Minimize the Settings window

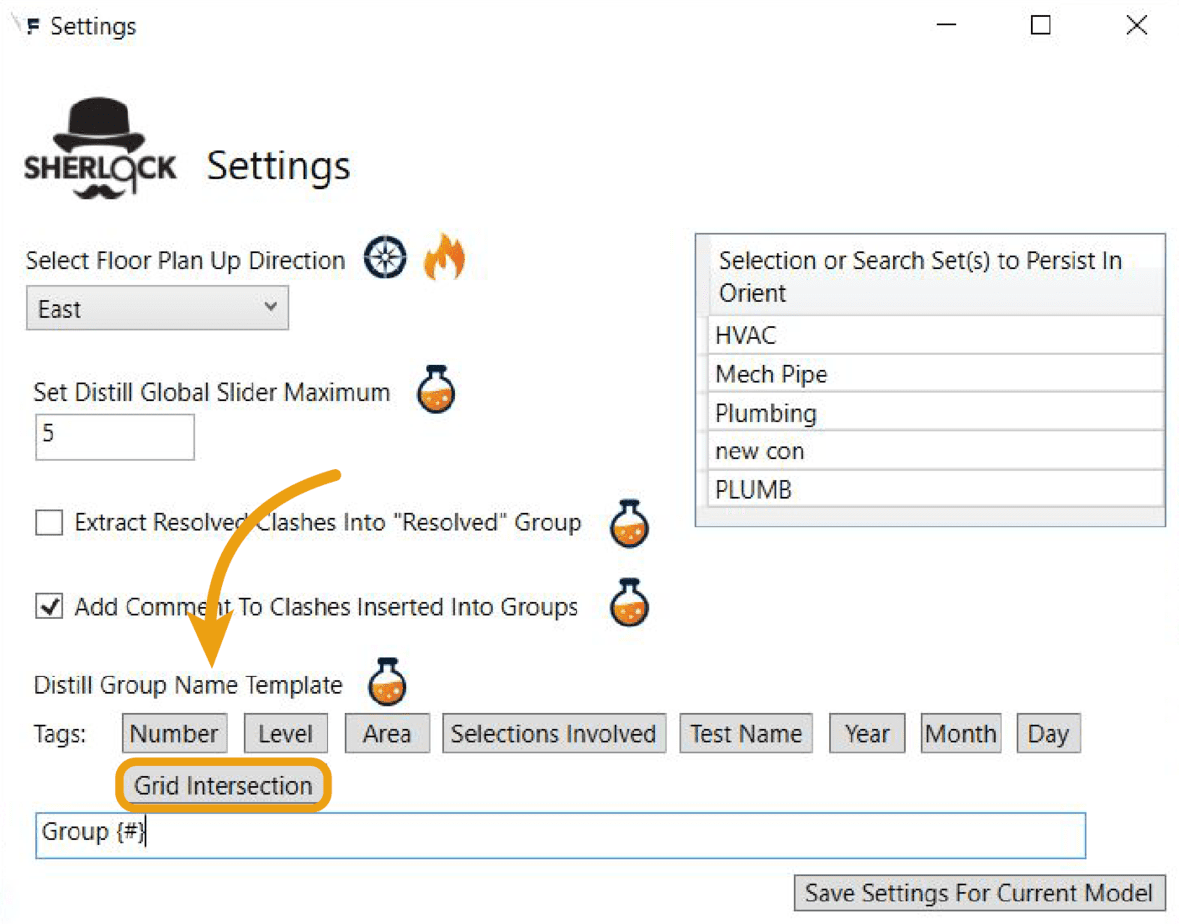tap(946, 26)
